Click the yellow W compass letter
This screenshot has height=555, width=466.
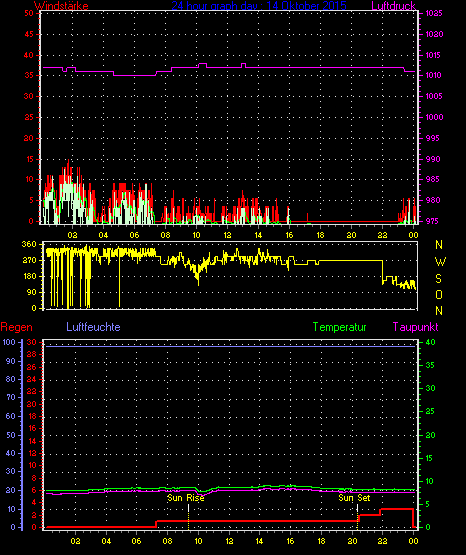pos(440,262)
